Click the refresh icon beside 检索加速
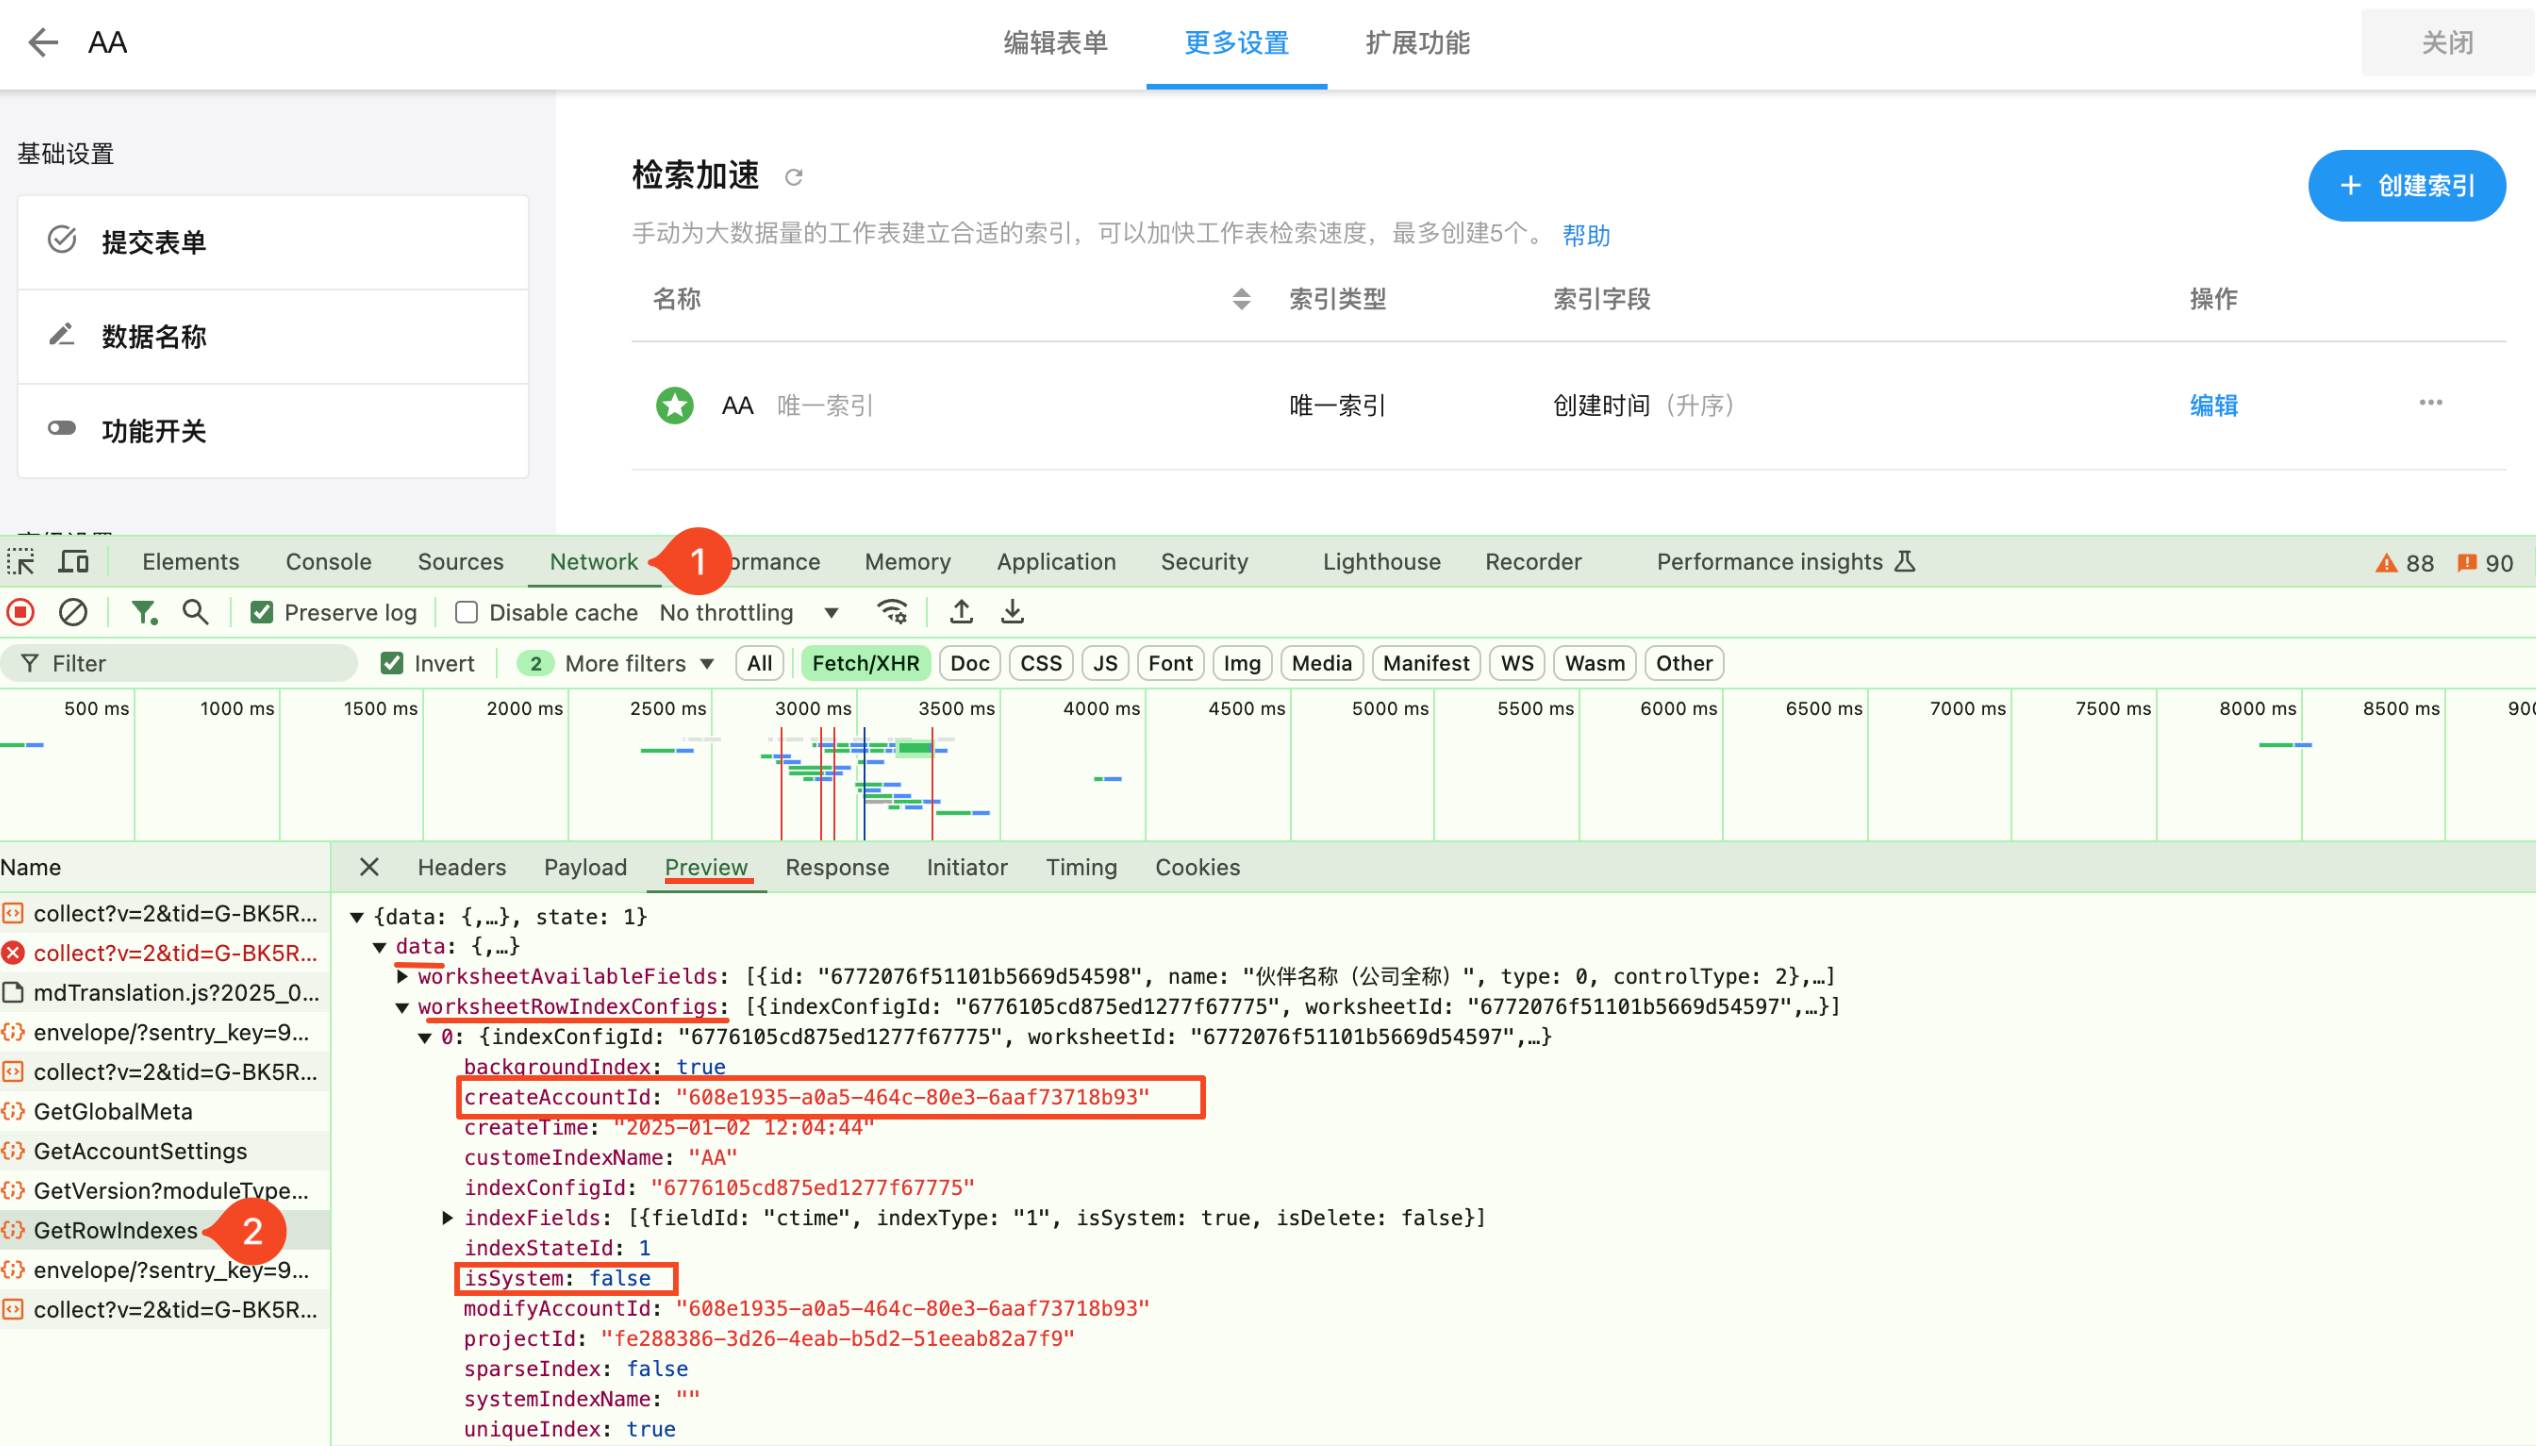 pyautogui.click(x=794, y=178)
